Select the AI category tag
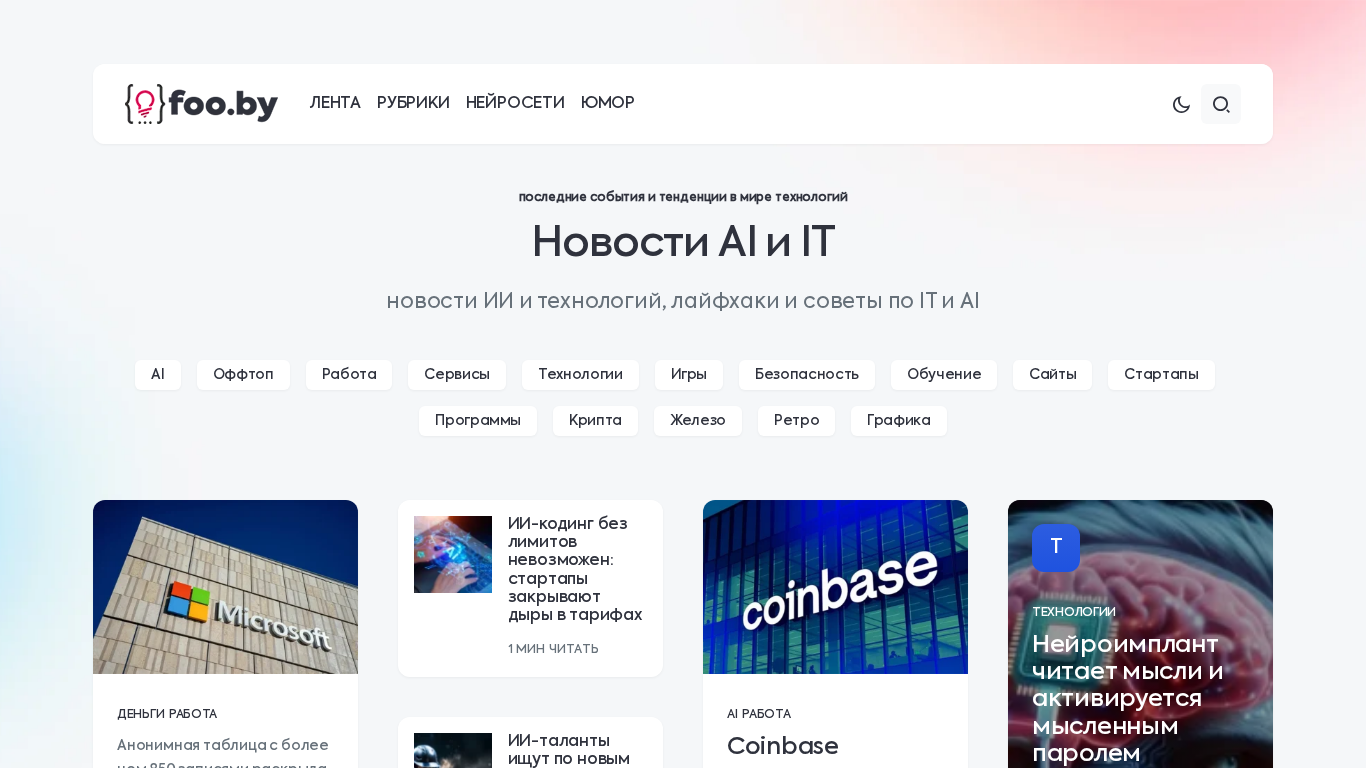This screenshot has width=1366, height=768. click(158, 375)
